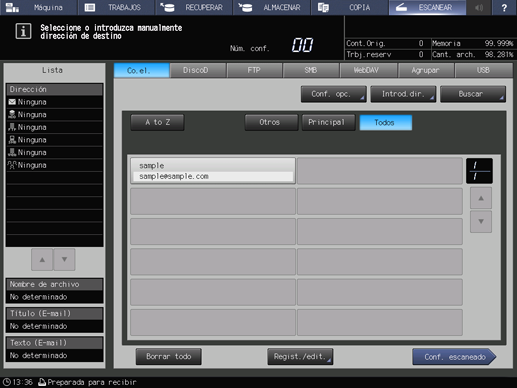Click the Preparada para recibir status icon

click(x=42, y=382)
